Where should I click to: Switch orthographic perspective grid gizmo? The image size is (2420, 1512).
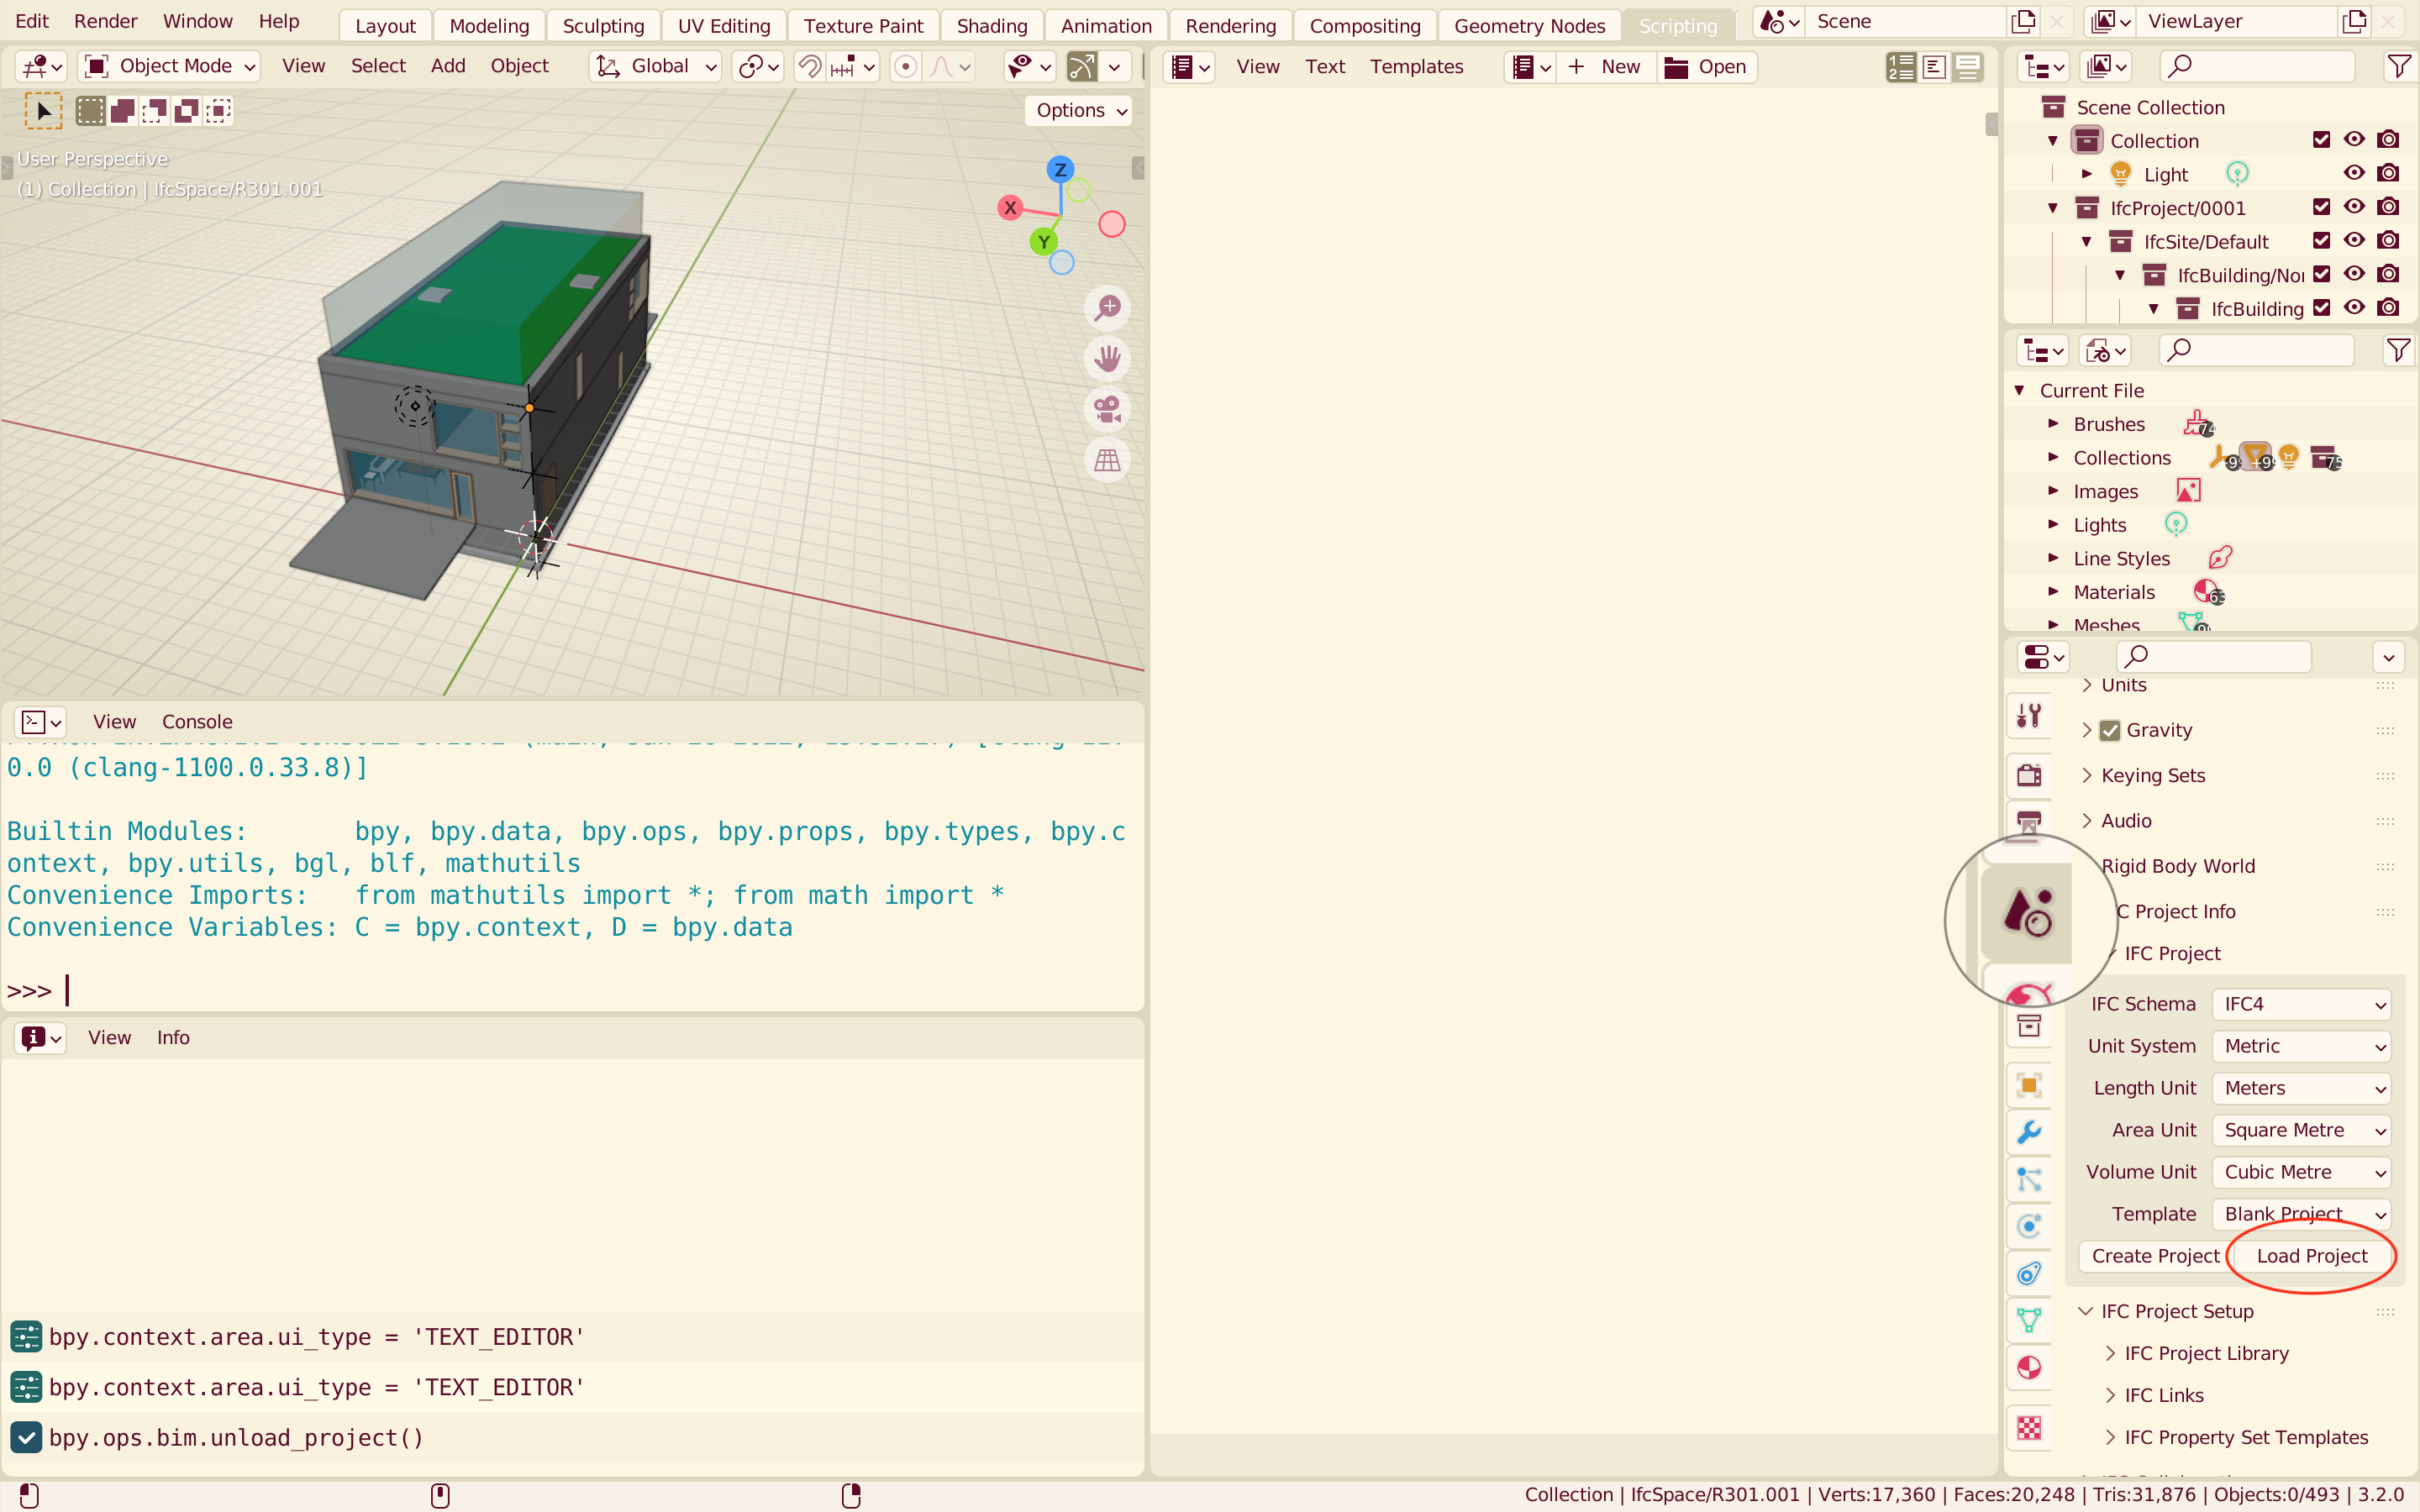[1107, 460]
